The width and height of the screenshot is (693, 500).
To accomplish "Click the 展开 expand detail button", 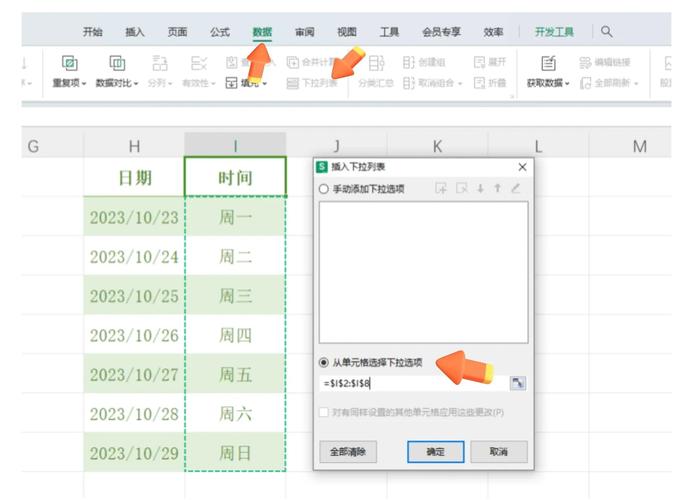I will [x=490, y=62].
